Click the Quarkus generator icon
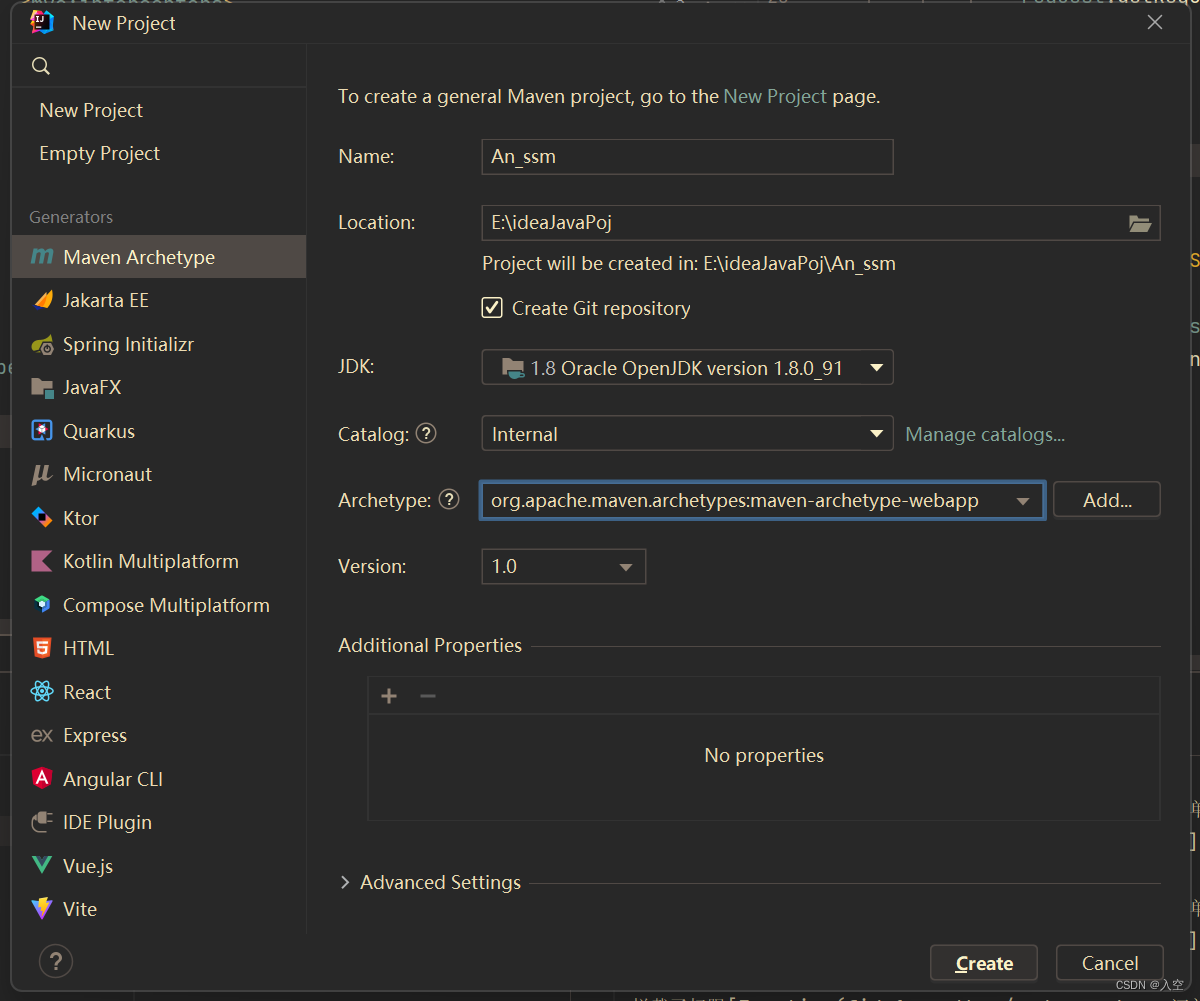Viewport: 1200px width, 1001px height. pos(42,431)
